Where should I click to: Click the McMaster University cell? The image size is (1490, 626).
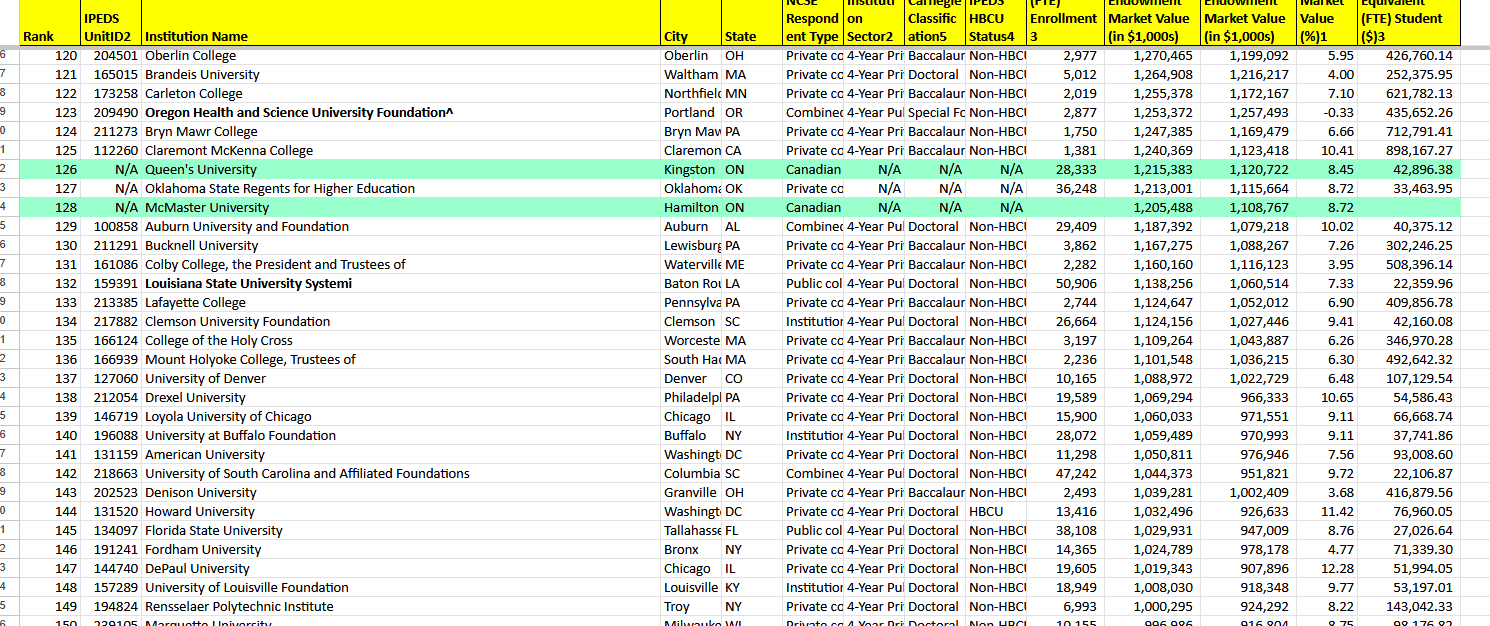(x=401, y=208)
